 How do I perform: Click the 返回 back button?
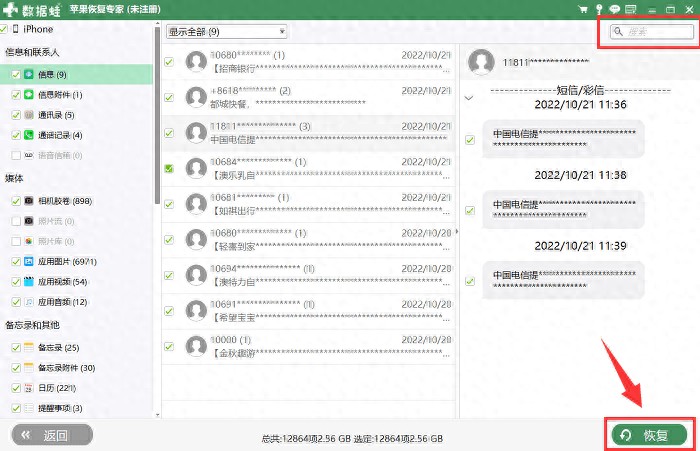[x=52, y=435]
